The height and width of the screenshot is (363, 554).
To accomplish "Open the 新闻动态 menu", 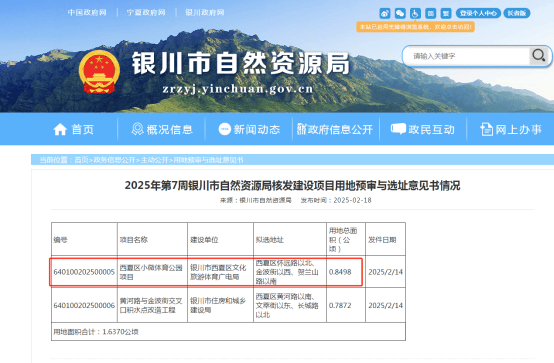I will click(x=249, y=129).
